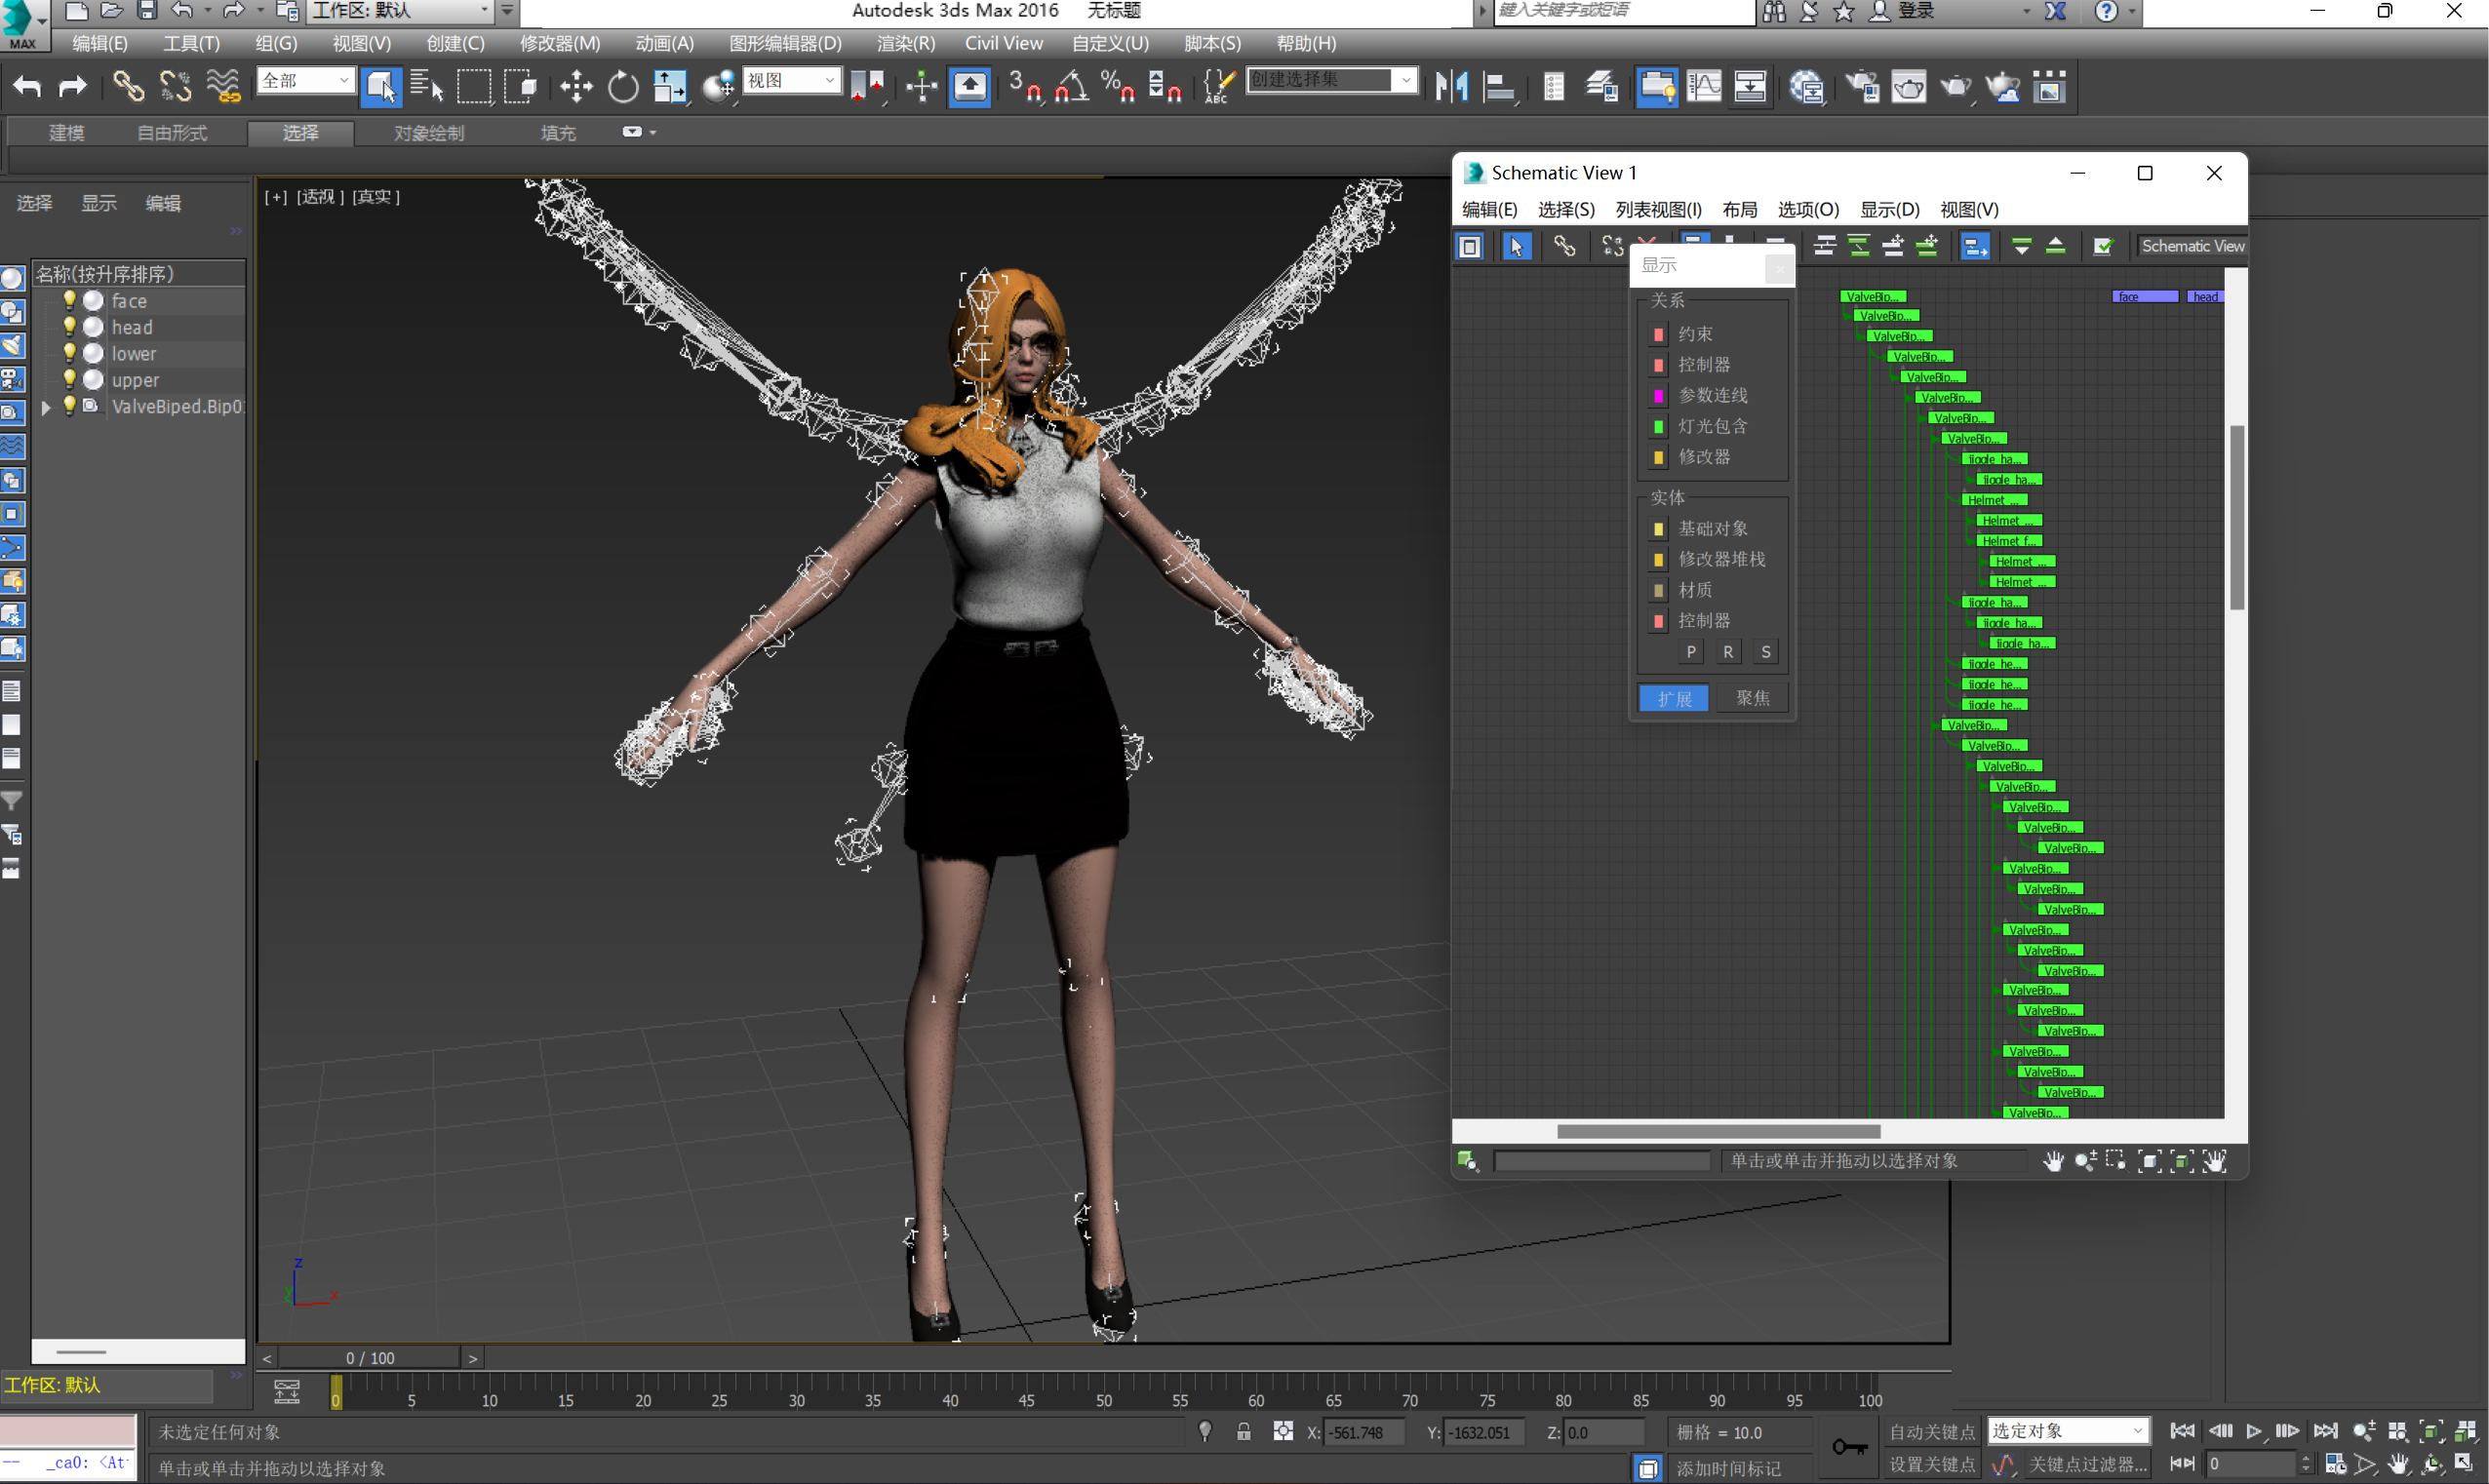Open the Curve Editor icon
Viewport: 2489px width, 1484px height.
click(1704, 87)
